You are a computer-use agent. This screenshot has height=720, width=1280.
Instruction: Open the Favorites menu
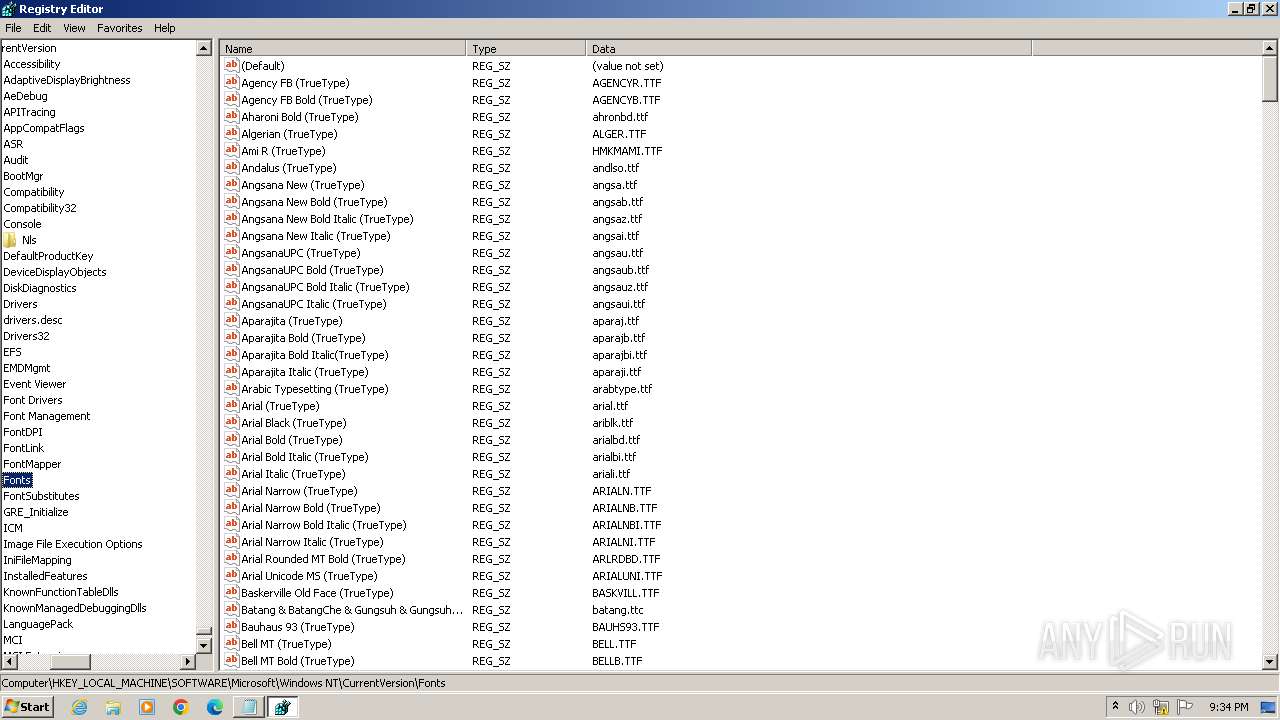[x=120, y=28]
